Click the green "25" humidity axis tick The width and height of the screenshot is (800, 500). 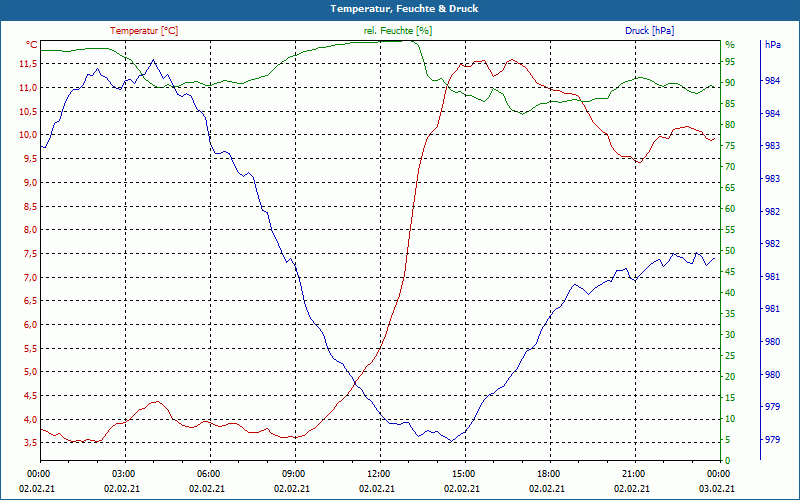pos(730,356)
